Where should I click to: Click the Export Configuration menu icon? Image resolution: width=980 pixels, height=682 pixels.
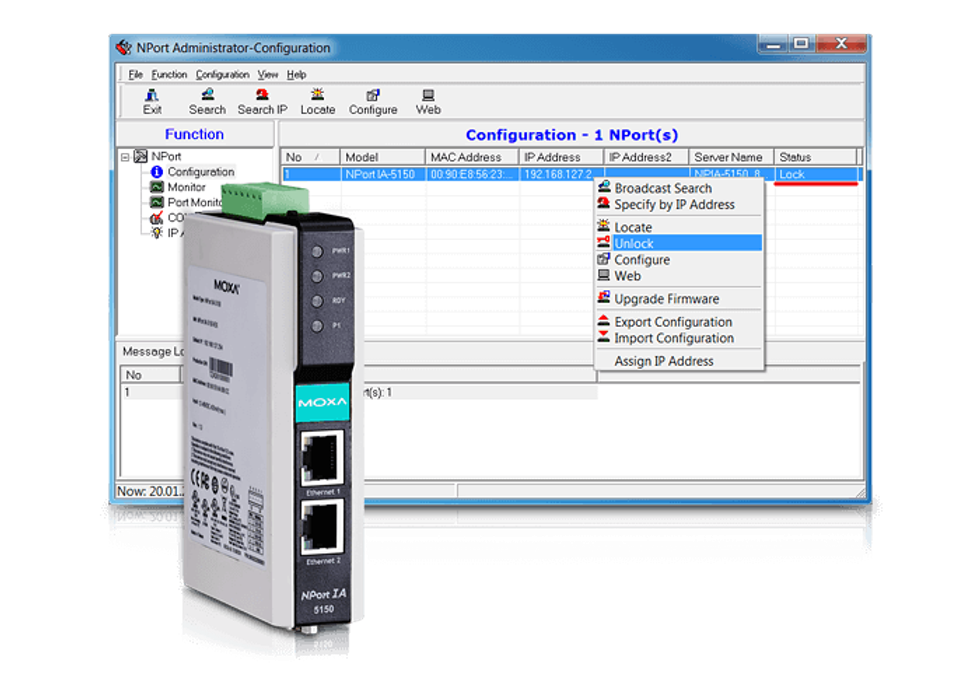pos(604,320)
